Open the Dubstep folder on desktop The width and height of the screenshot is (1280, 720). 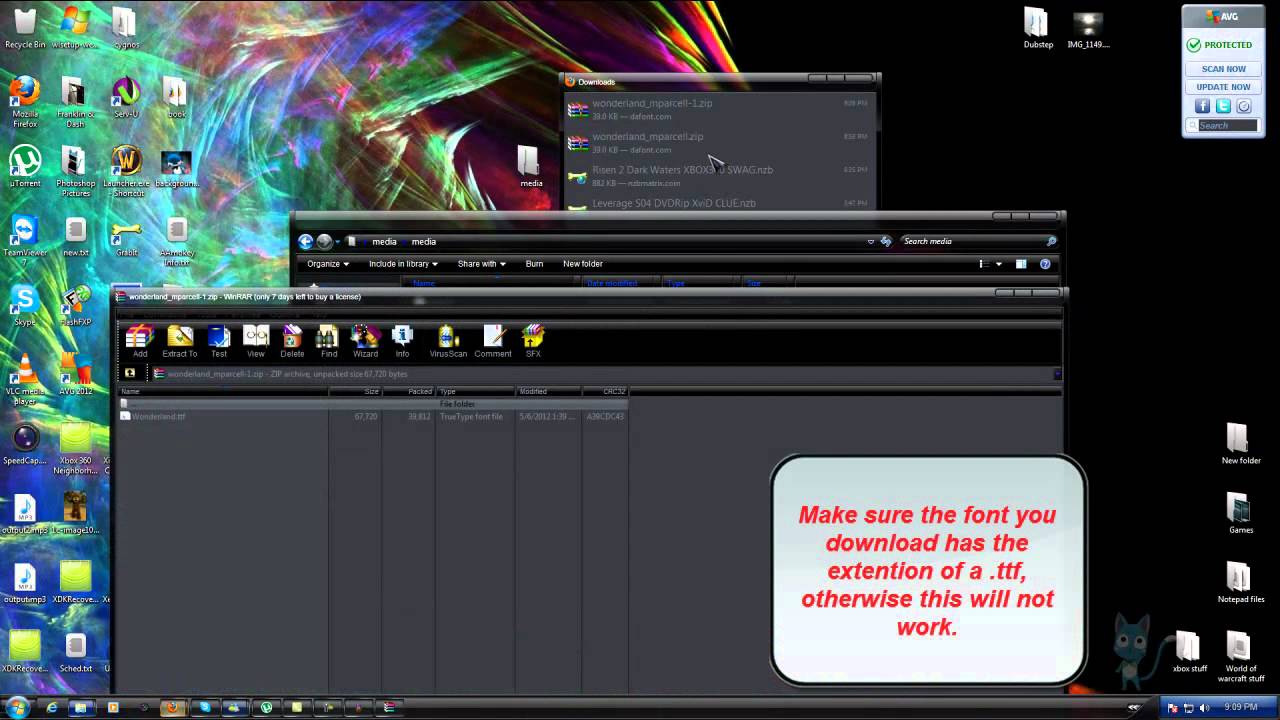[x=1037, y=28]
